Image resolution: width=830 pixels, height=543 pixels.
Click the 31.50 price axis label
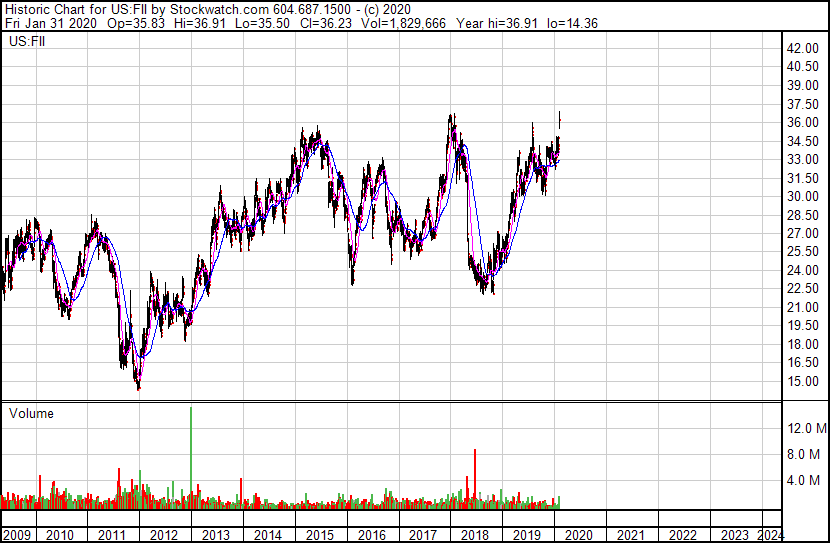(802, 178)
